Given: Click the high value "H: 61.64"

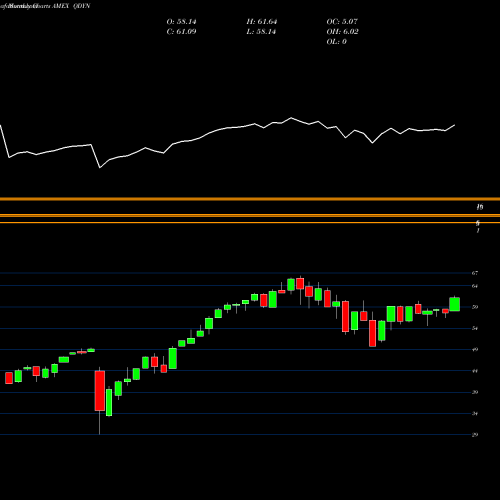Looking at the screenshot, I should 262,22.
